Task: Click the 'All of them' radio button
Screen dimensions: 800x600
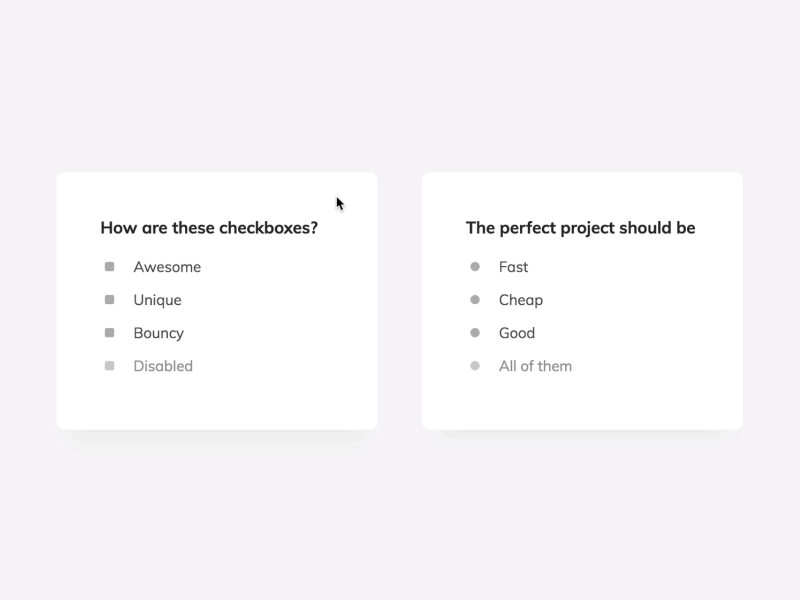Action: coord(476,365)
